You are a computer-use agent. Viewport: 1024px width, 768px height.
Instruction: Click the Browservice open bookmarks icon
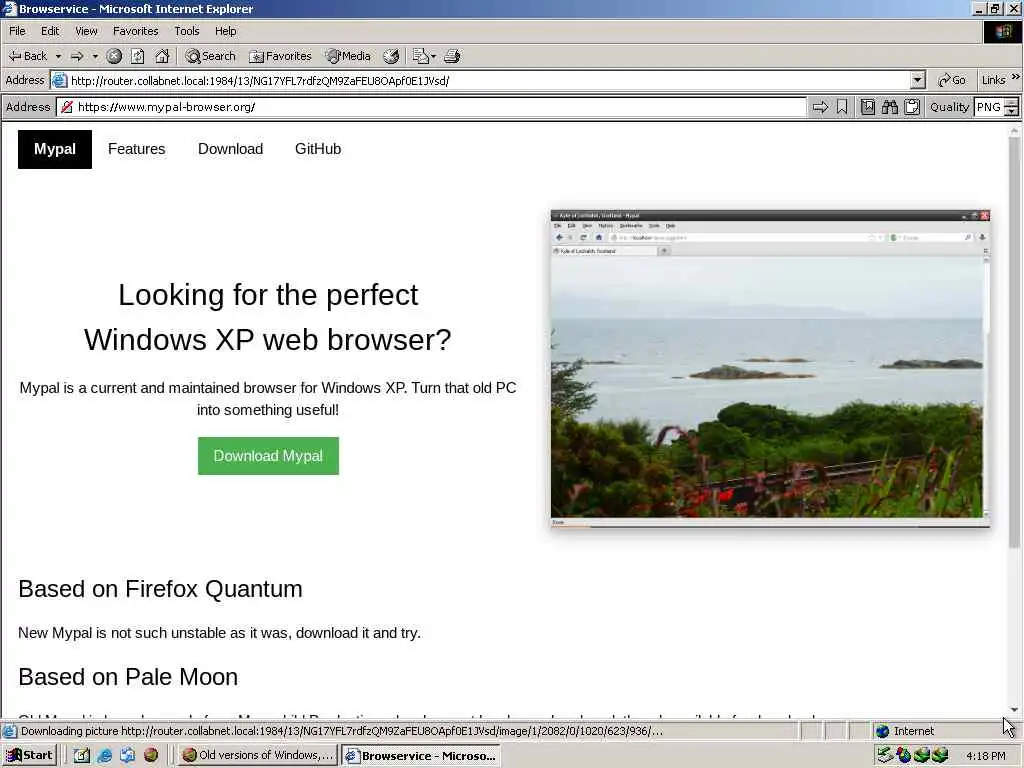pos(868,107)
